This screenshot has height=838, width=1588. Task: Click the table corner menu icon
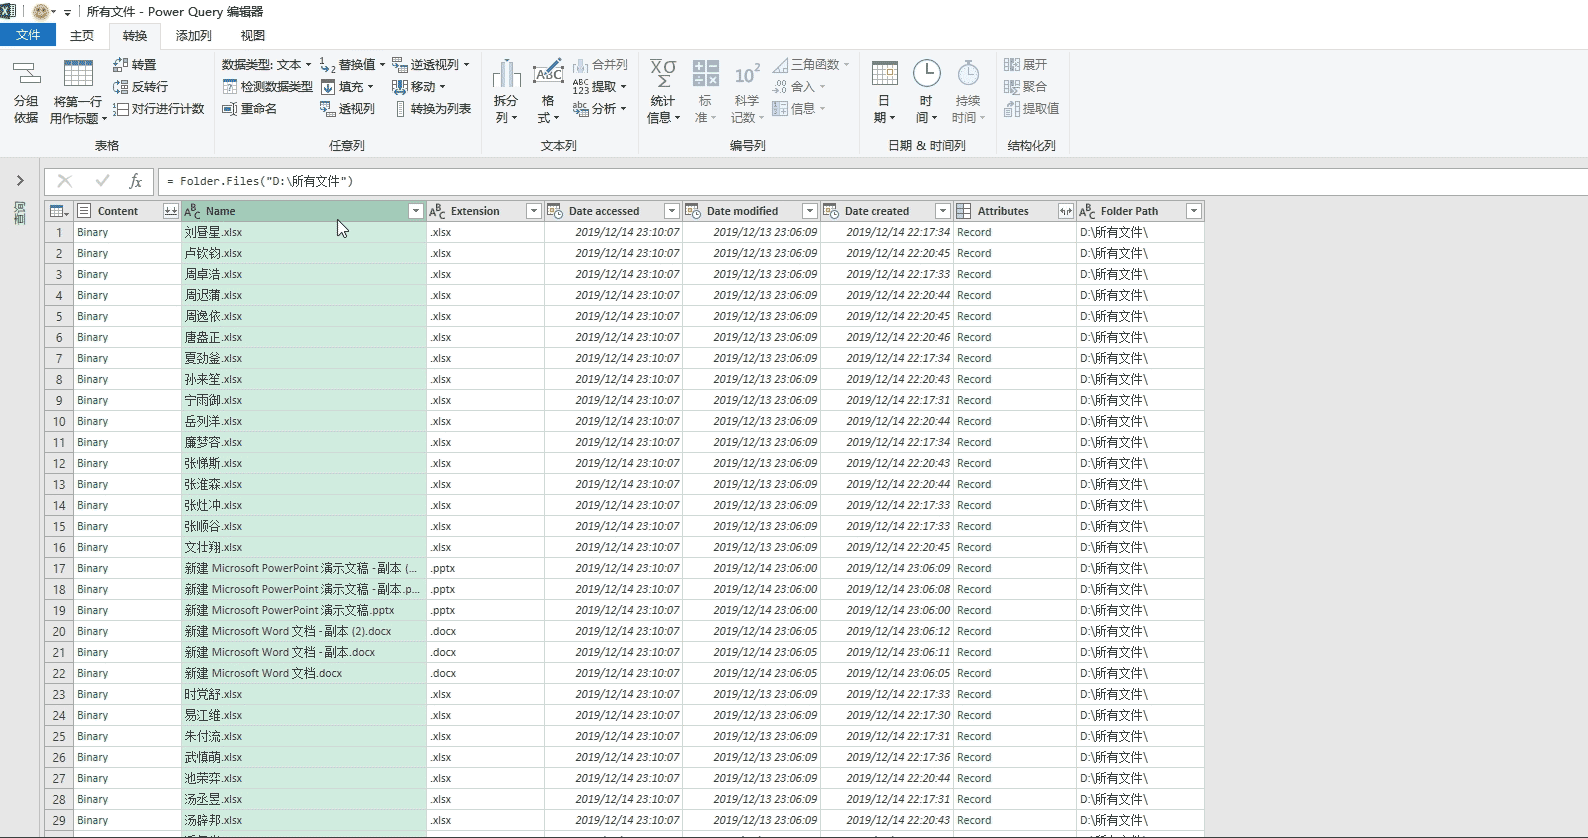(58, 211)
